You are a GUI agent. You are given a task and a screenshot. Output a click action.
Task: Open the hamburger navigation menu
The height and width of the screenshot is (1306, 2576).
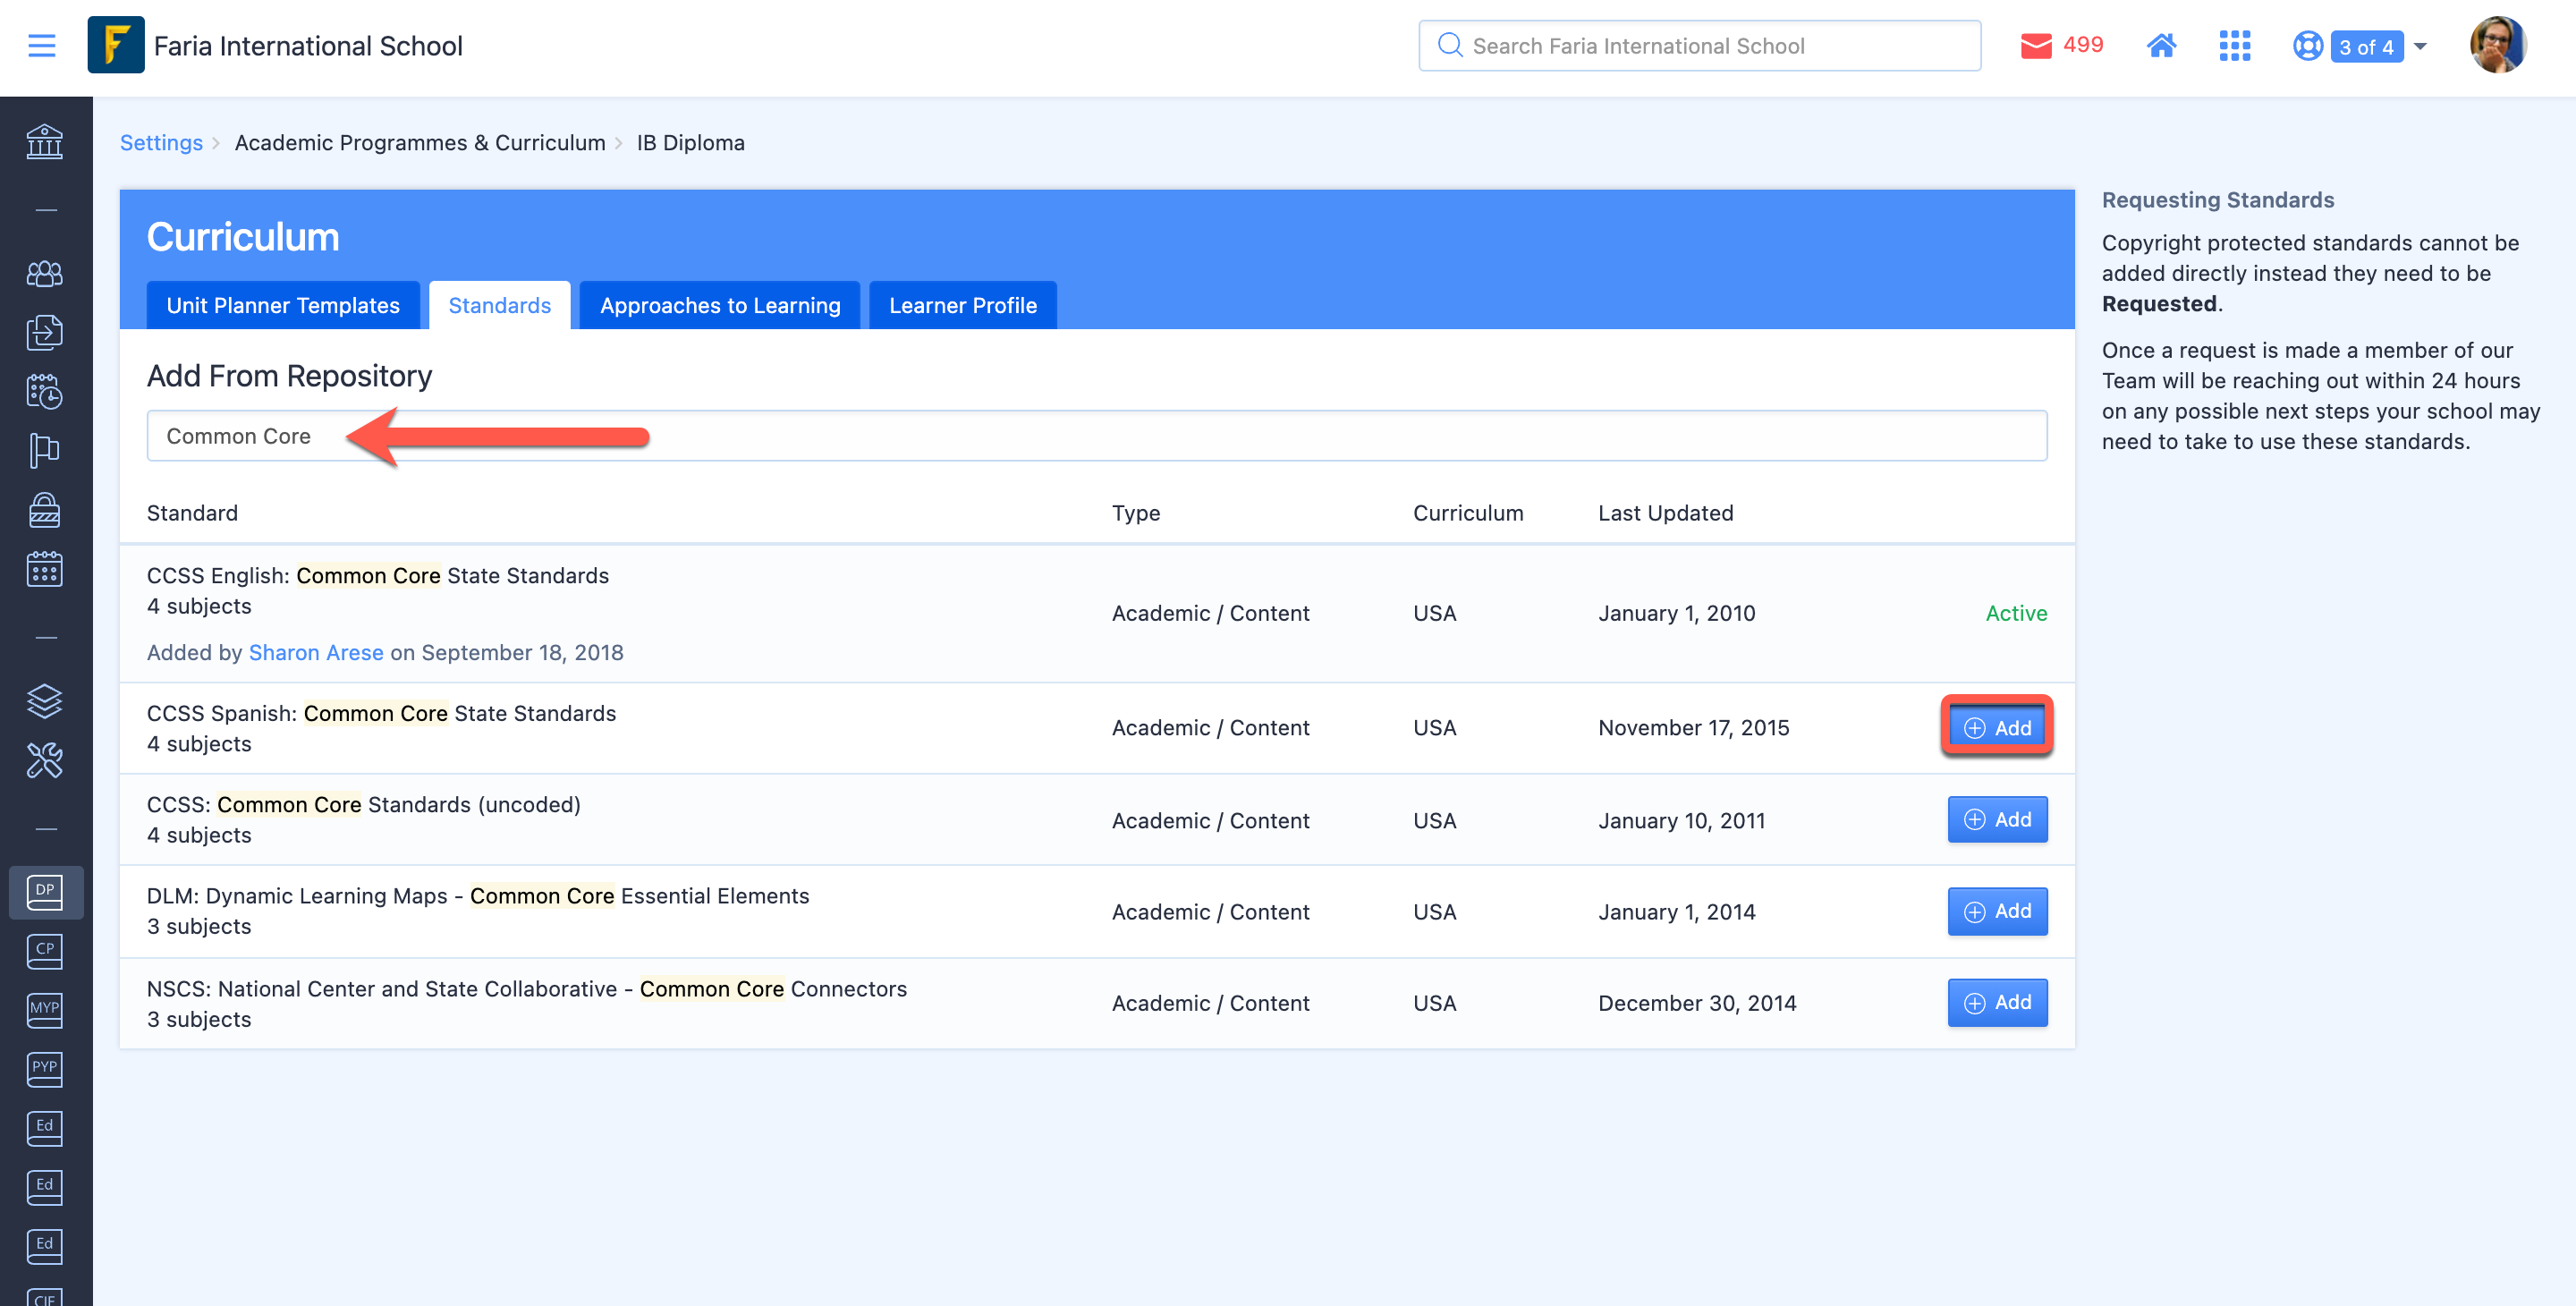[x=42, y=46]
